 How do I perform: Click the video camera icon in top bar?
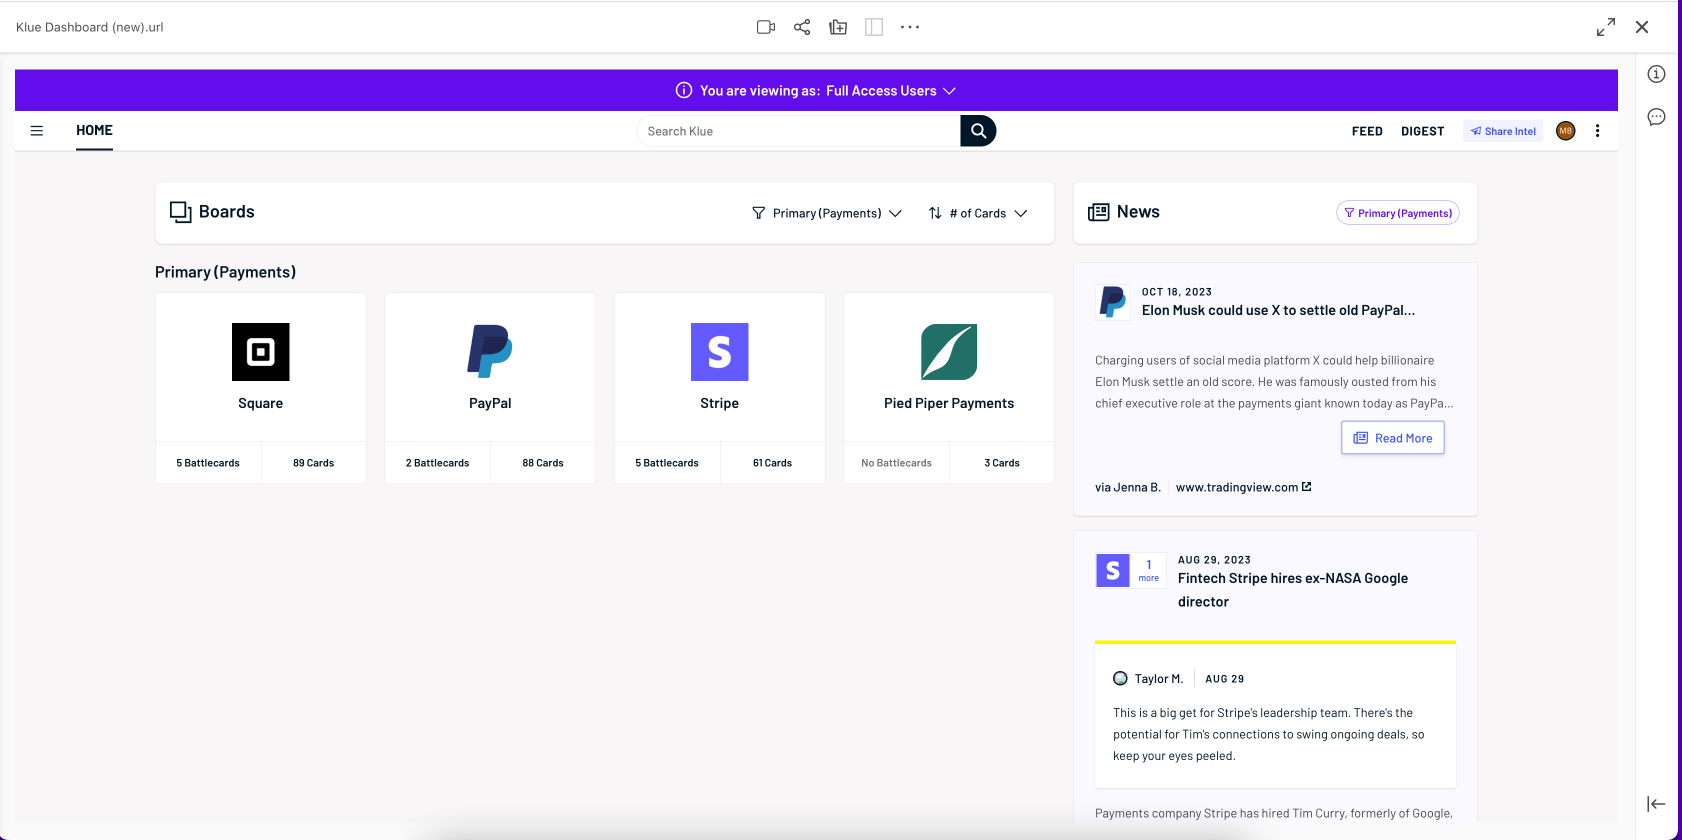(x=766, y=27)
